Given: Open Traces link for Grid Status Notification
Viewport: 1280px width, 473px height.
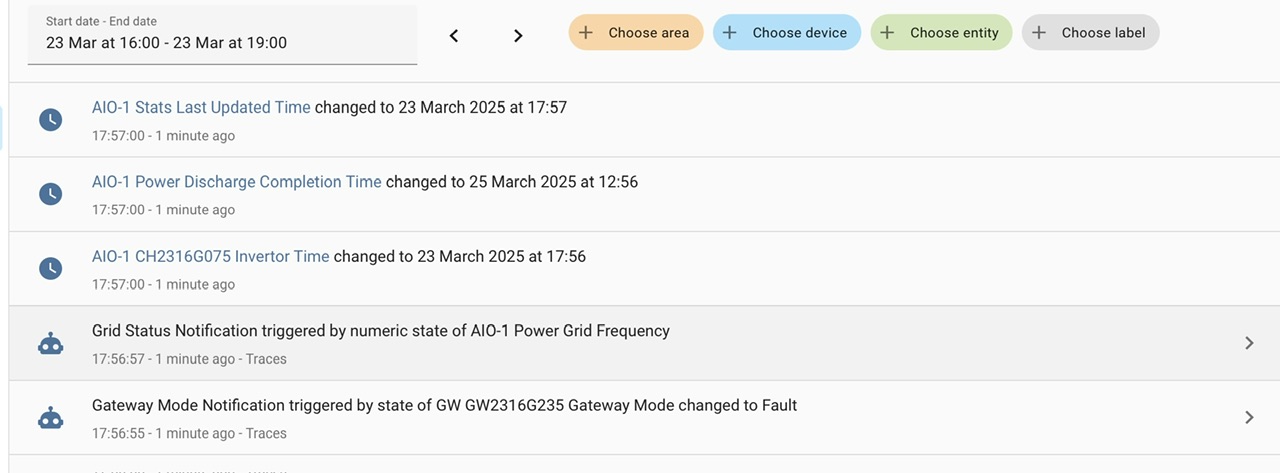Looking at the screenshot, I should 266,359.
